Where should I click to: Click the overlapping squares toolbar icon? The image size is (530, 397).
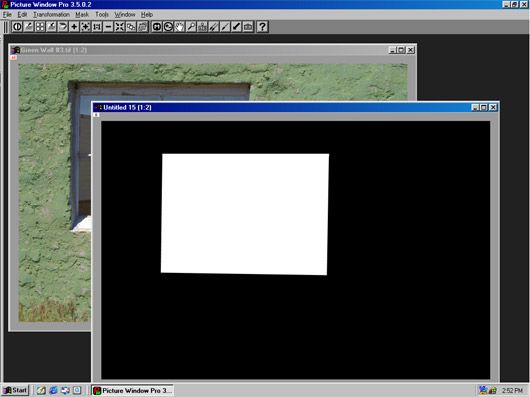(131, 27)
